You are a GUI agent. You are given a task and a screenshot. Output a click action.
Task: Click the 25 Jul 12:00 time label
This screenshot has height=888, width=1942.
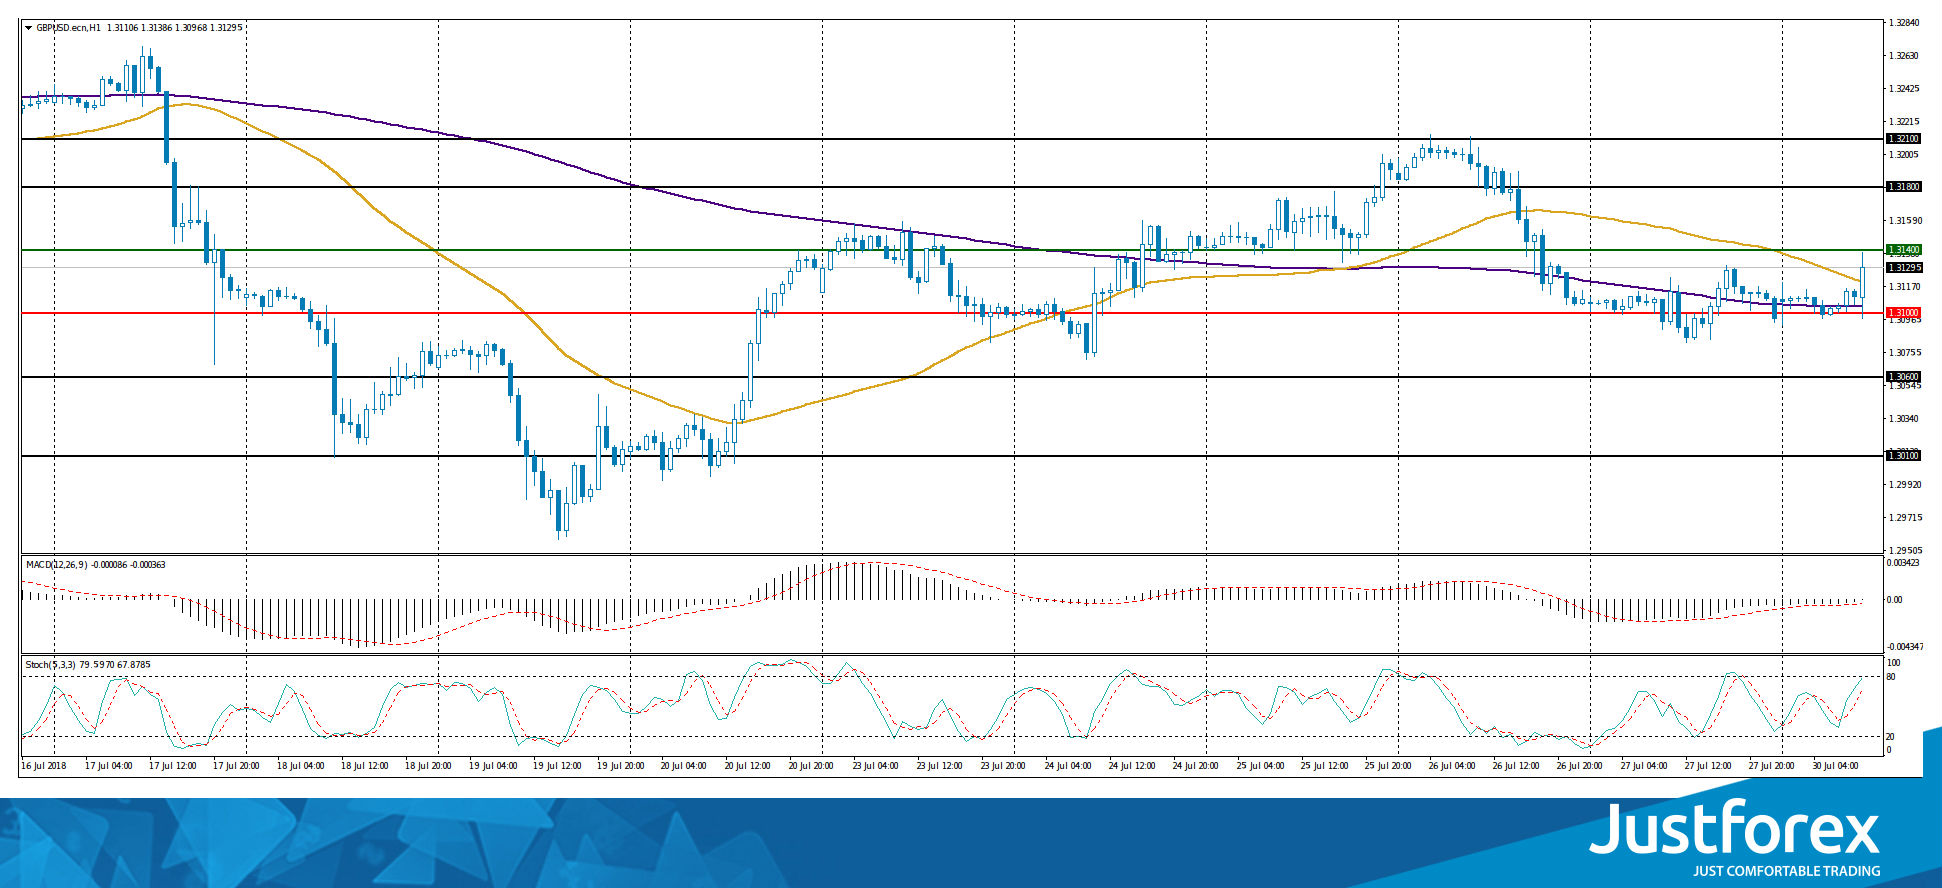(x=1324, y=766)
